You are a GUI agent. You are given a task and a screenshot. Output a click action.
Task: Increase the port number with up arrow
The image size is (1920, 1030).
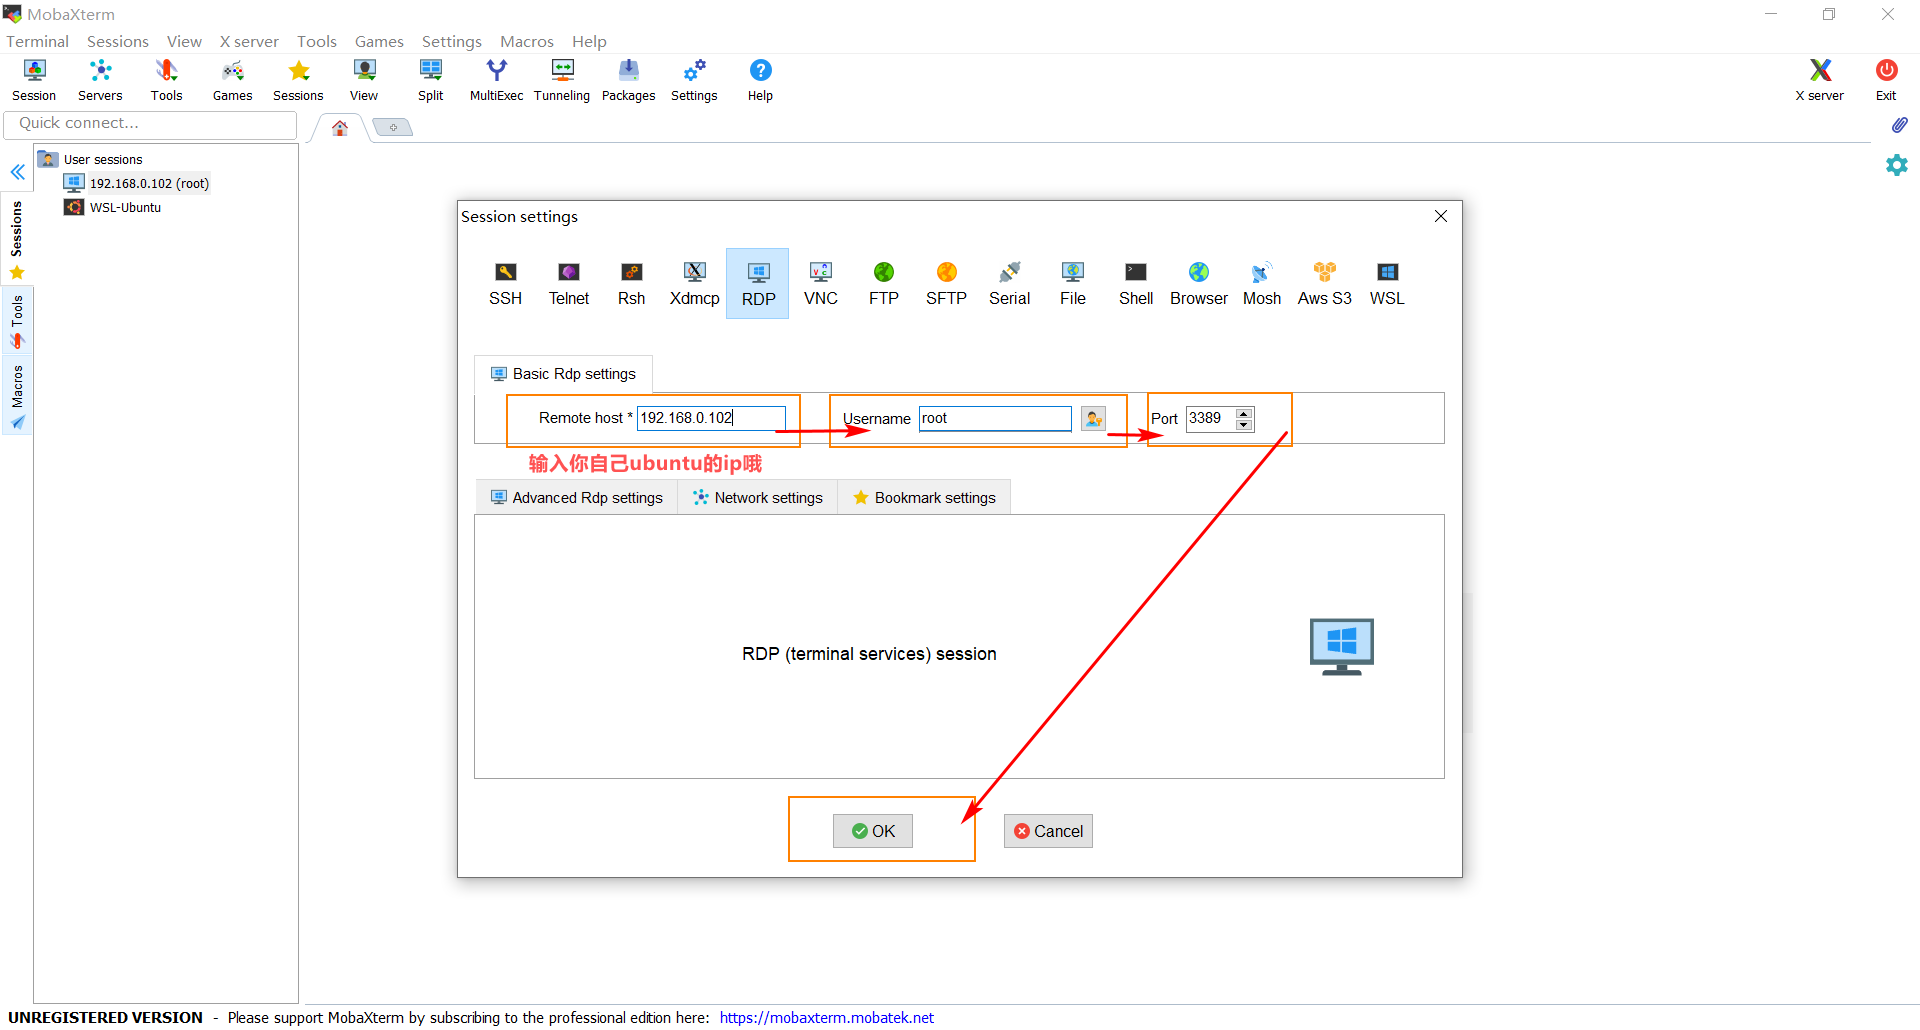[1244, 413]
